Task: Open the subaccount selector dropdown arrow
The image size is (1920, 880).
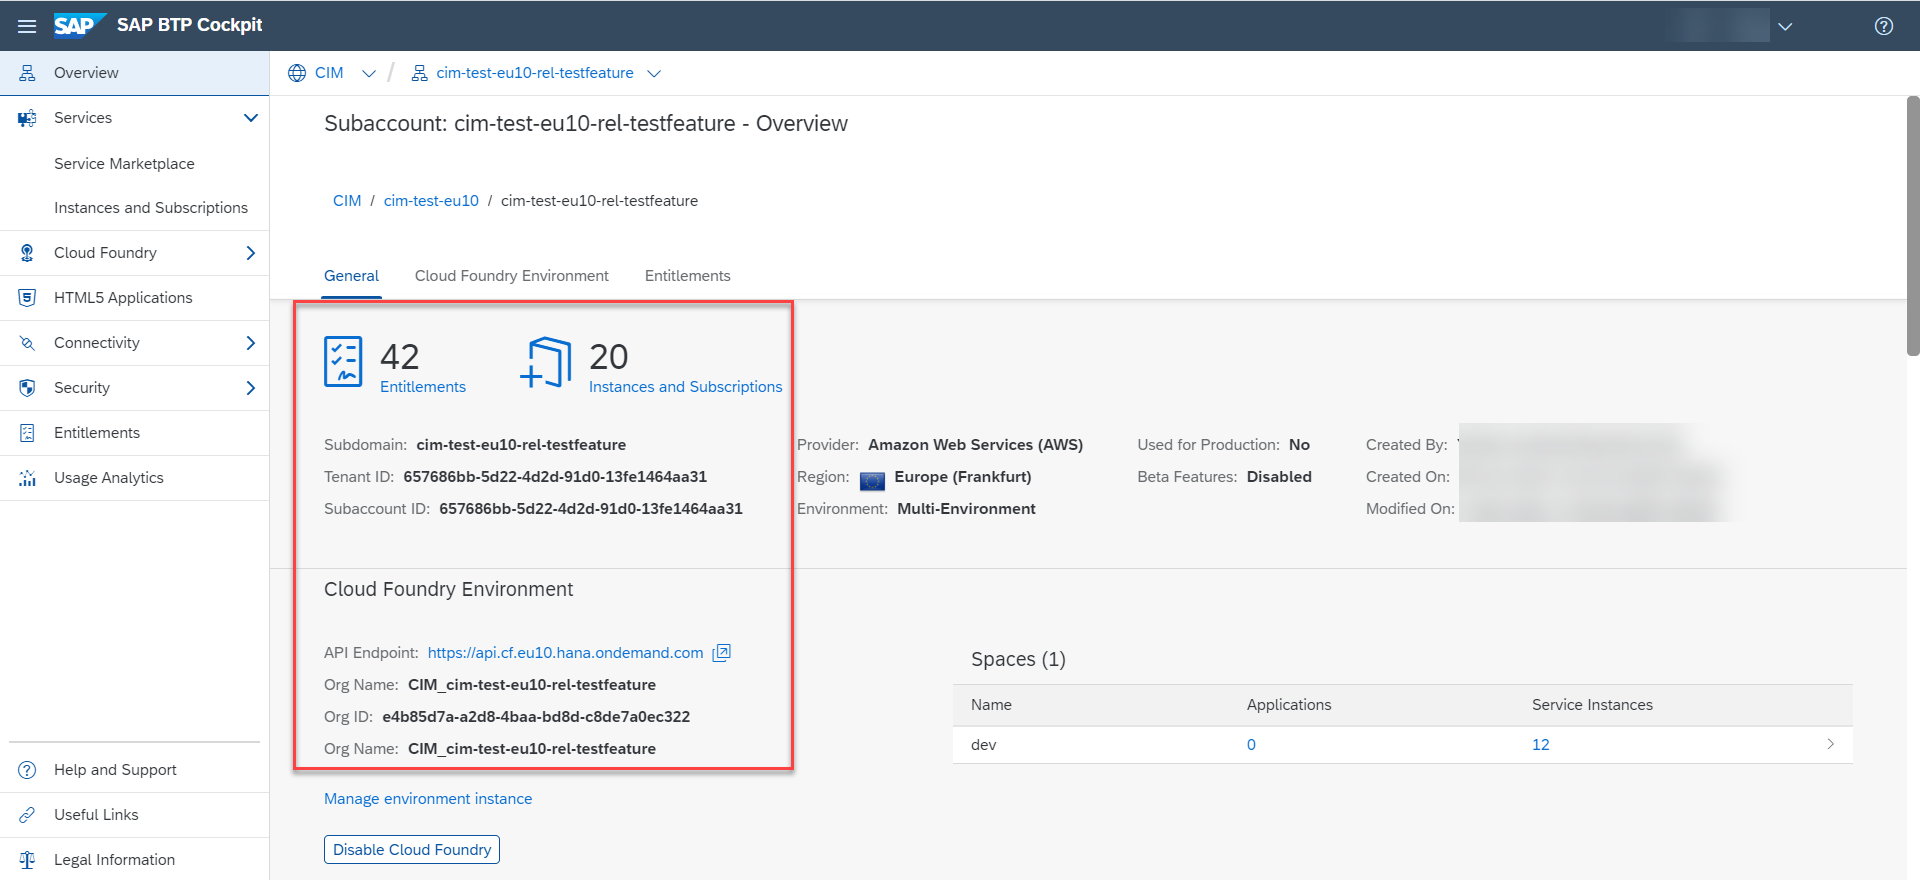Action: [x=654, y=73]
